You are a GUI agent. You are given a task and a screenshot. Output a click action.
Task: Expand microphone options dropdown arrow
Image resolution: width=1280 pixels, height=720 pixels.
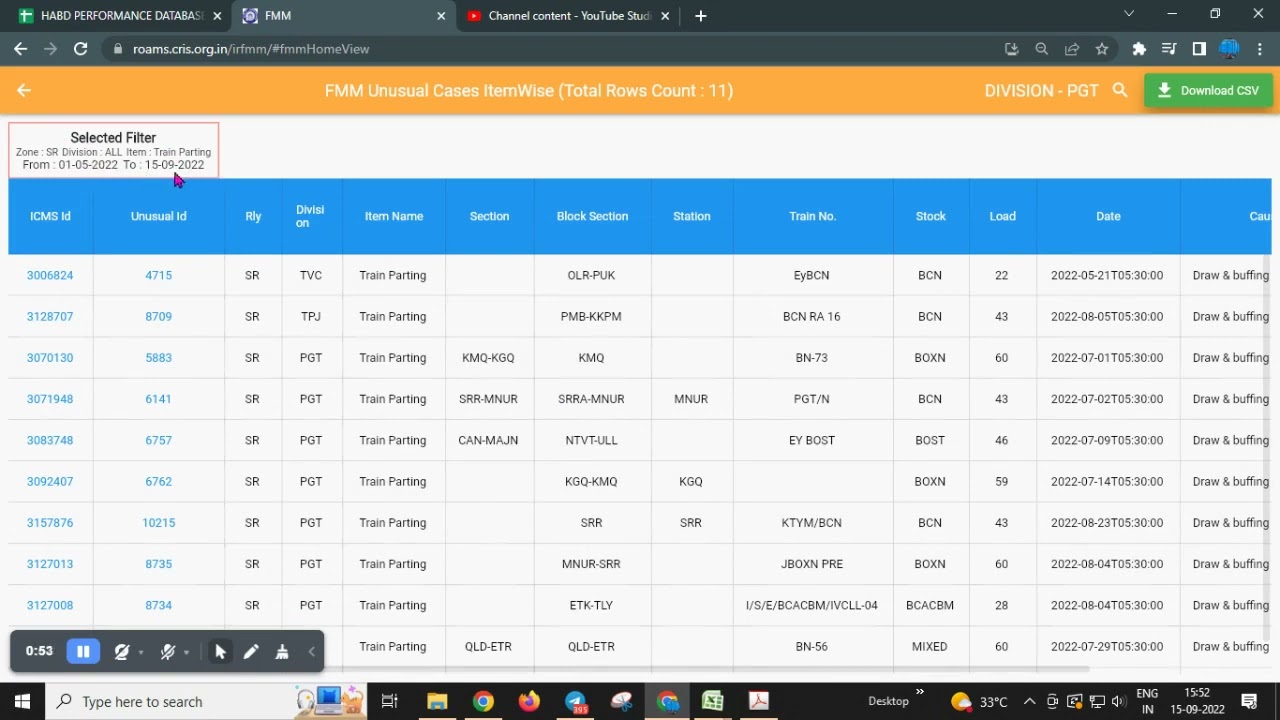click(x=186, y=653)
